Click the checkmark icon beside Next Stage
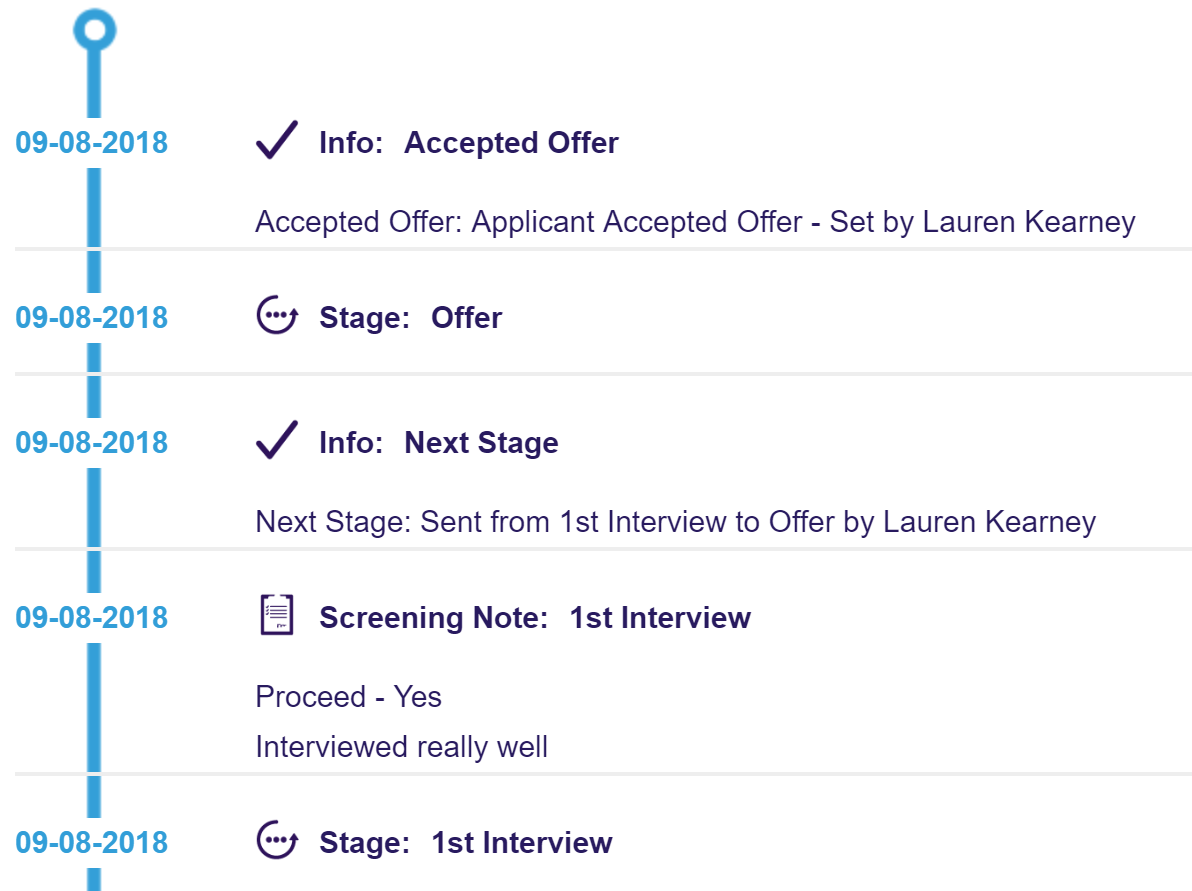 point(277,439)
